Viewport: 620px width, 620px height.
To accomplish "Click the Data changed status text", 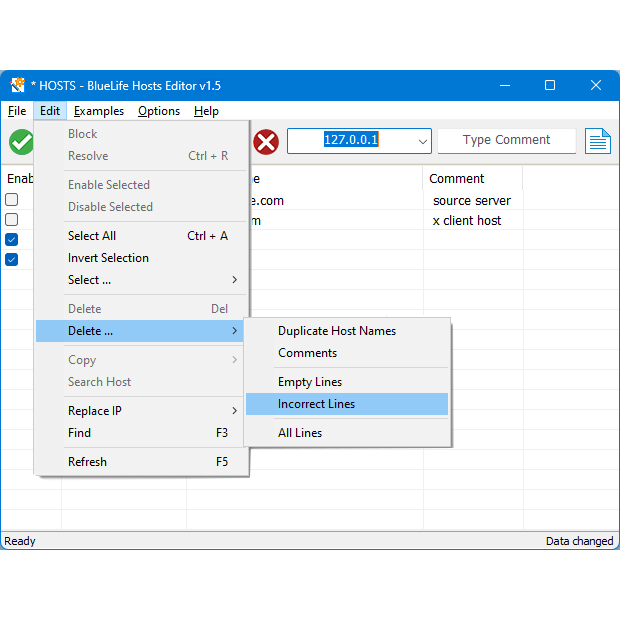I will pyautogui.click(x=579, y=541).
